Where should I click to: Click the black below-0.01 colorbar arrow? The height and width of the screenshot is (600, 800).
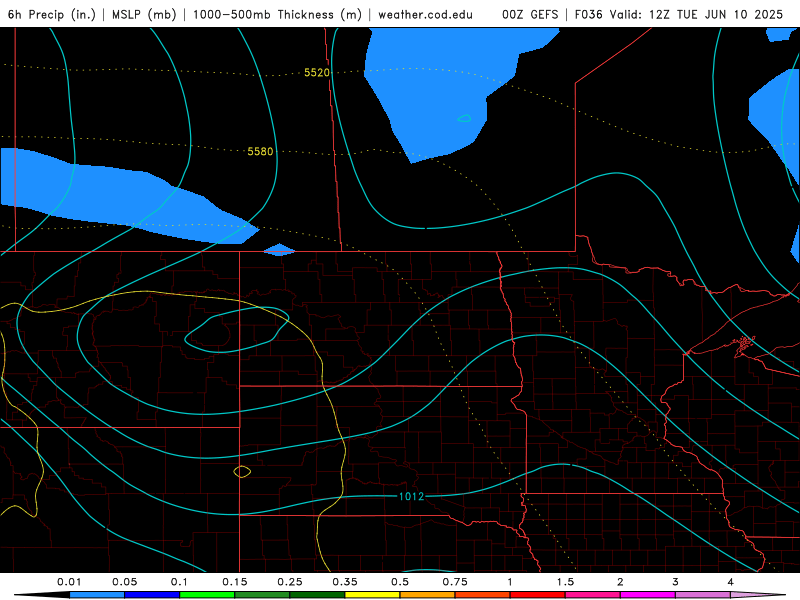click(42, 595)
